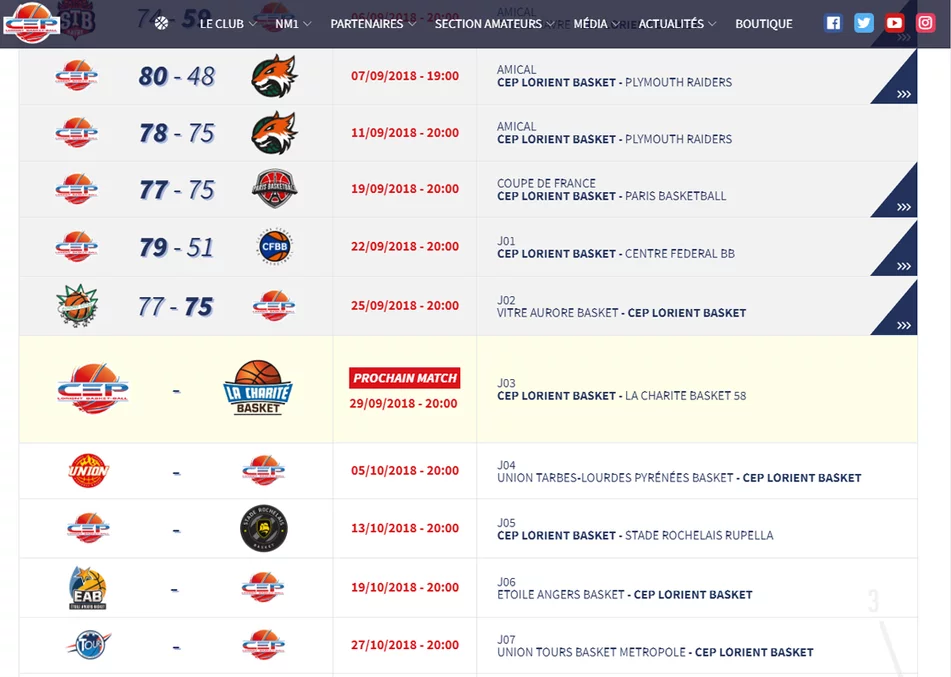The image size is (951, 677).
Task: Click the CFBB team logo
Action: pyautogui.click(x=274, y=247)
